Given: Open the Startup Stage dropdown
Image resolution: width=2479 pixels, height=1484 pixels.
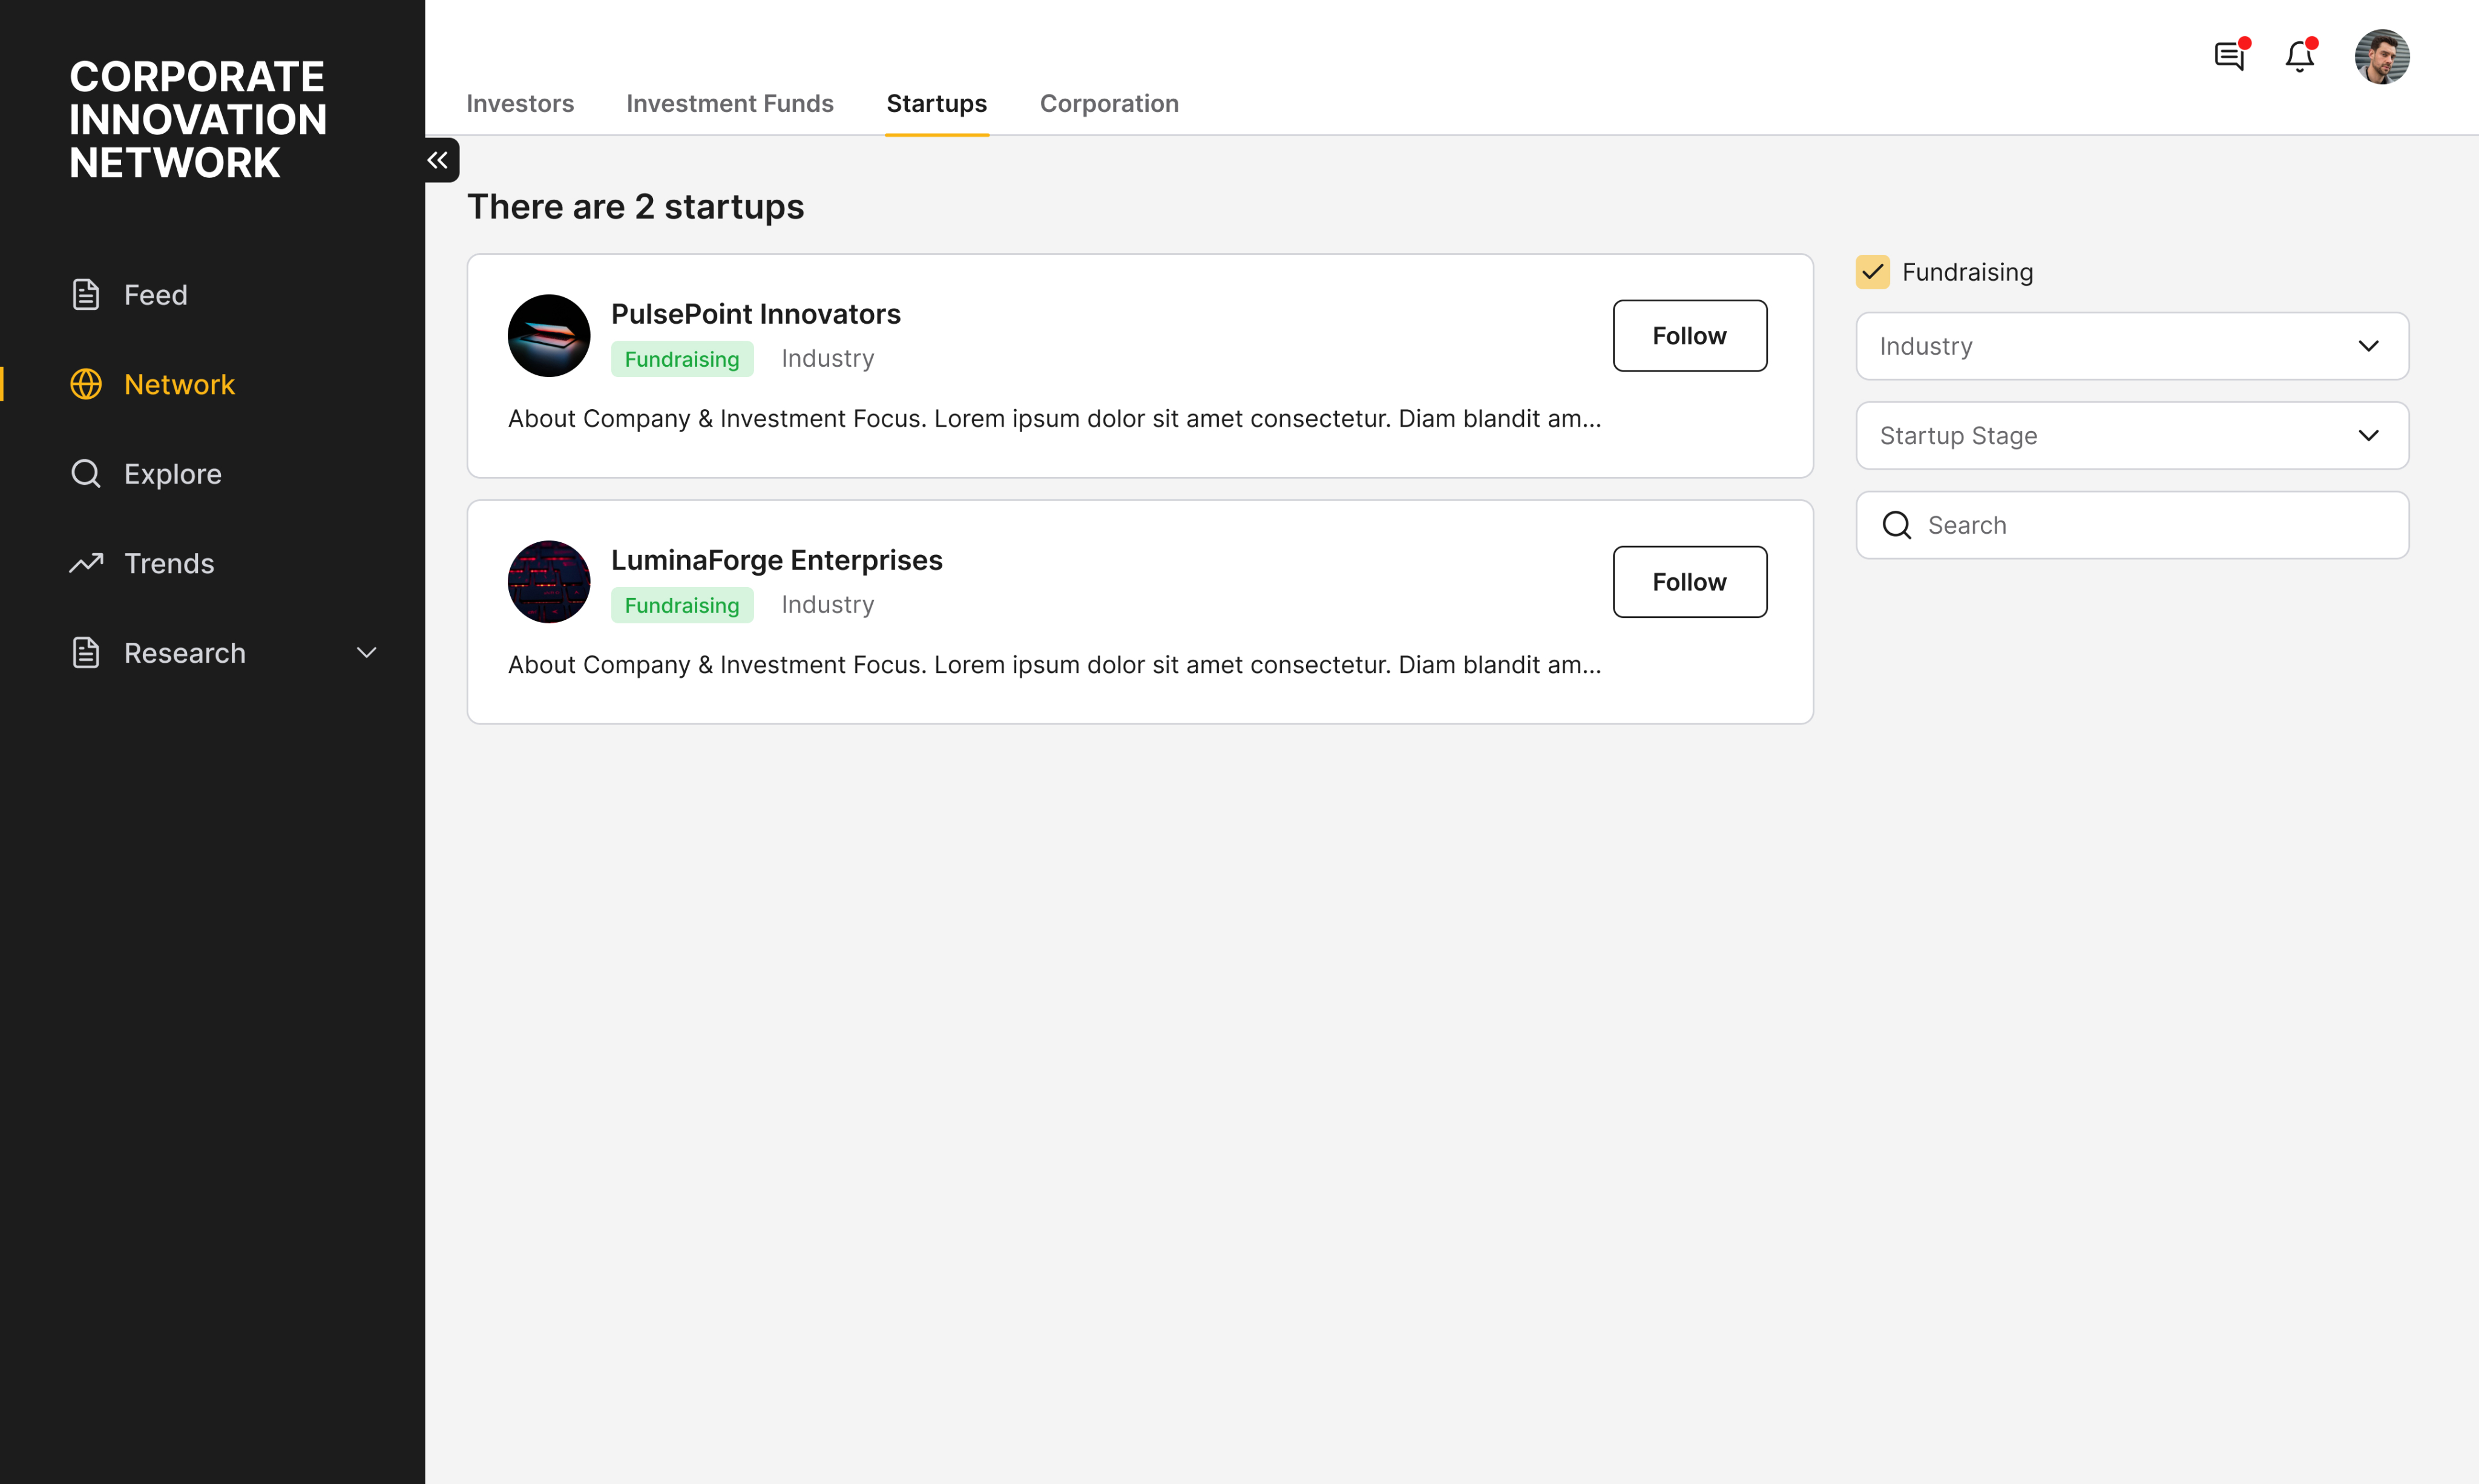Looking at the screenshot, I should [x=2131, y=436].
